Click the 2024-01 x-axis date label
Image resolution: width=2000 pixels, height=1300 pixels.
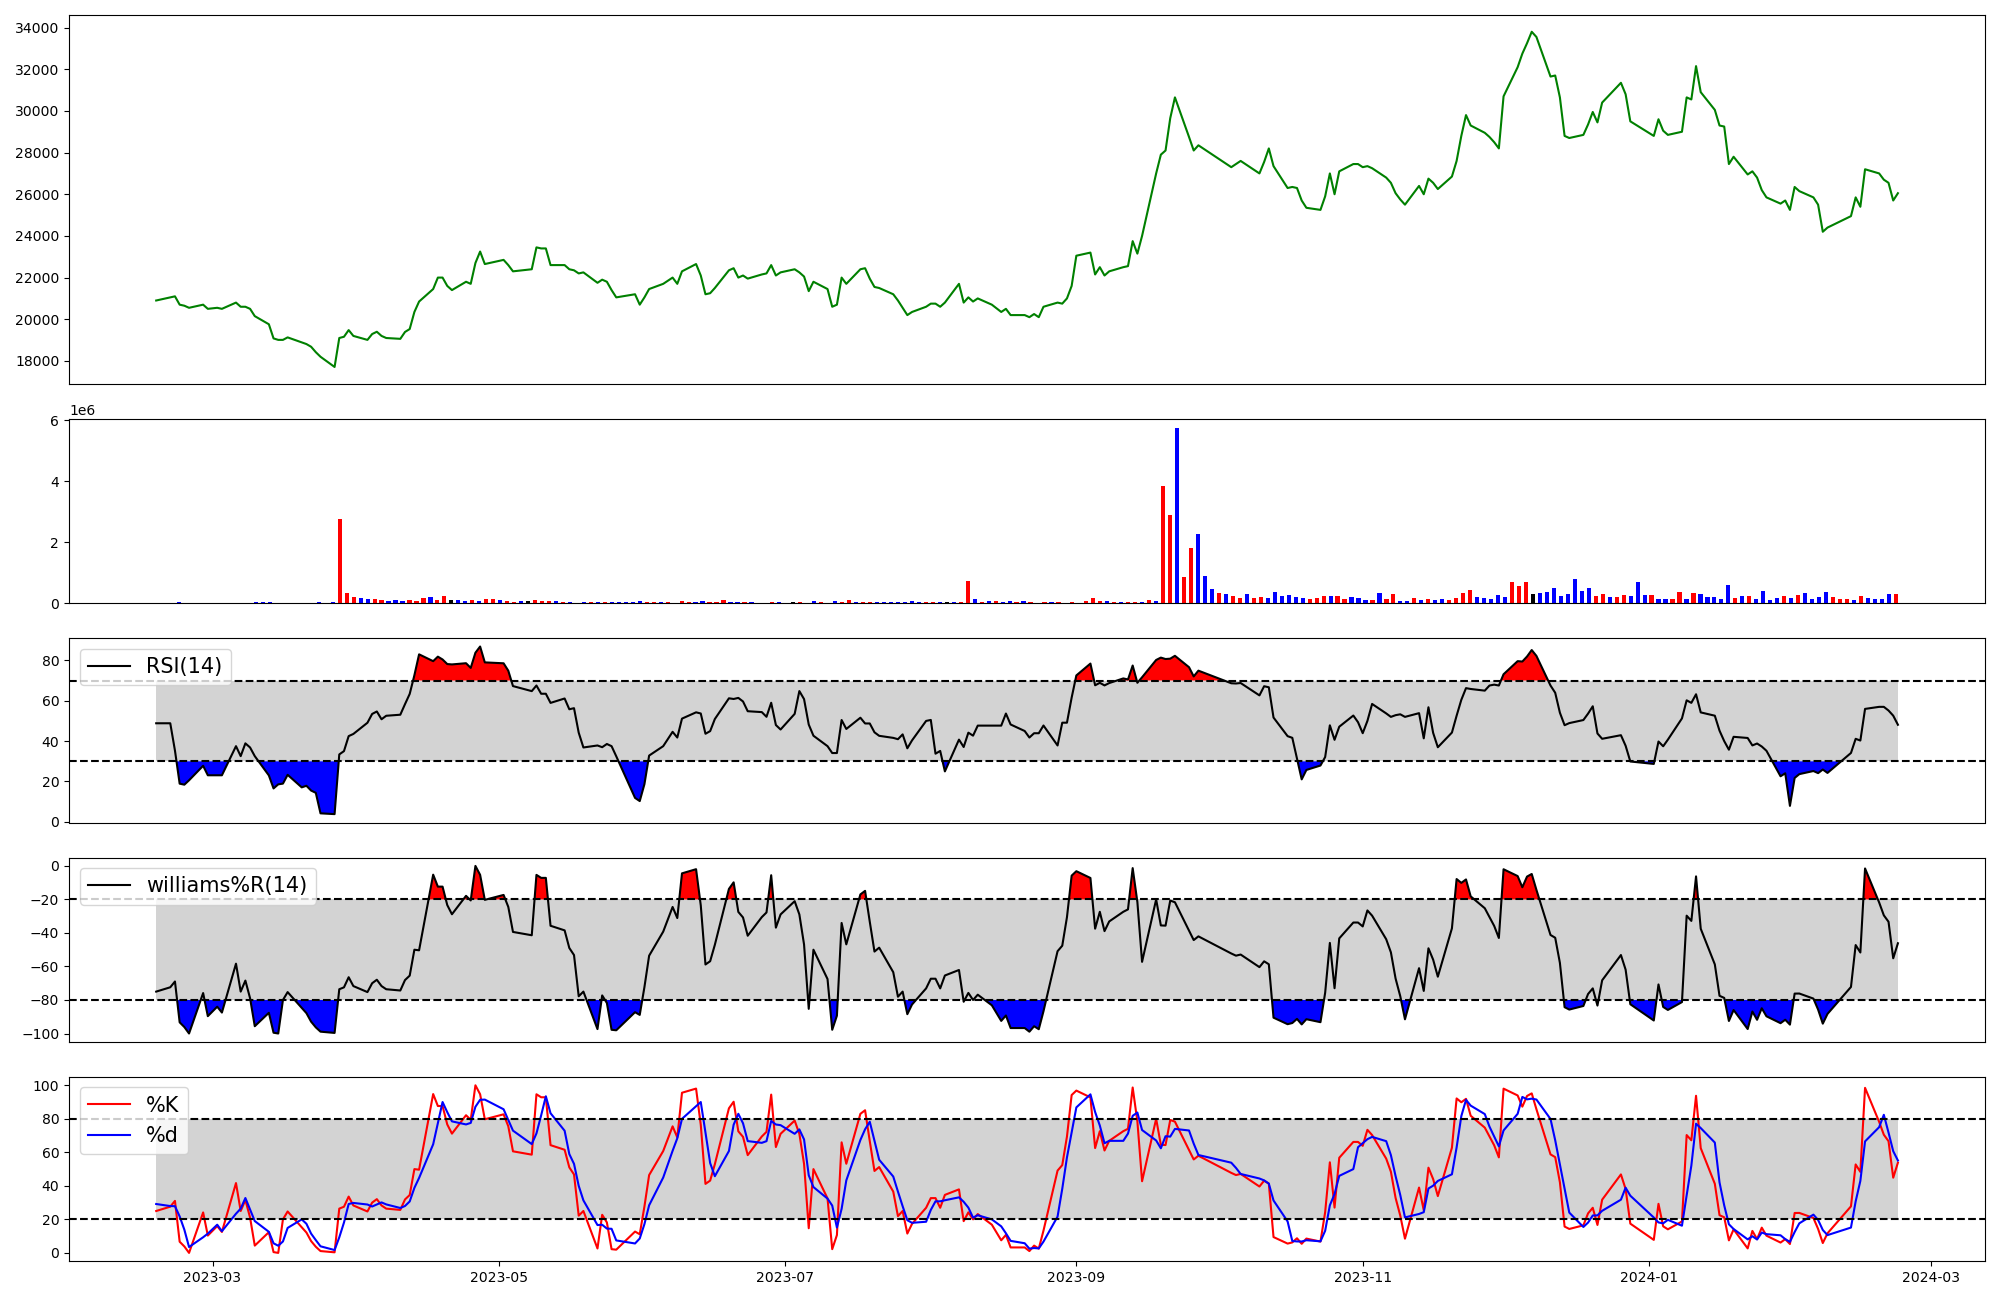pyautogui.click(x=1649, y=1277)
